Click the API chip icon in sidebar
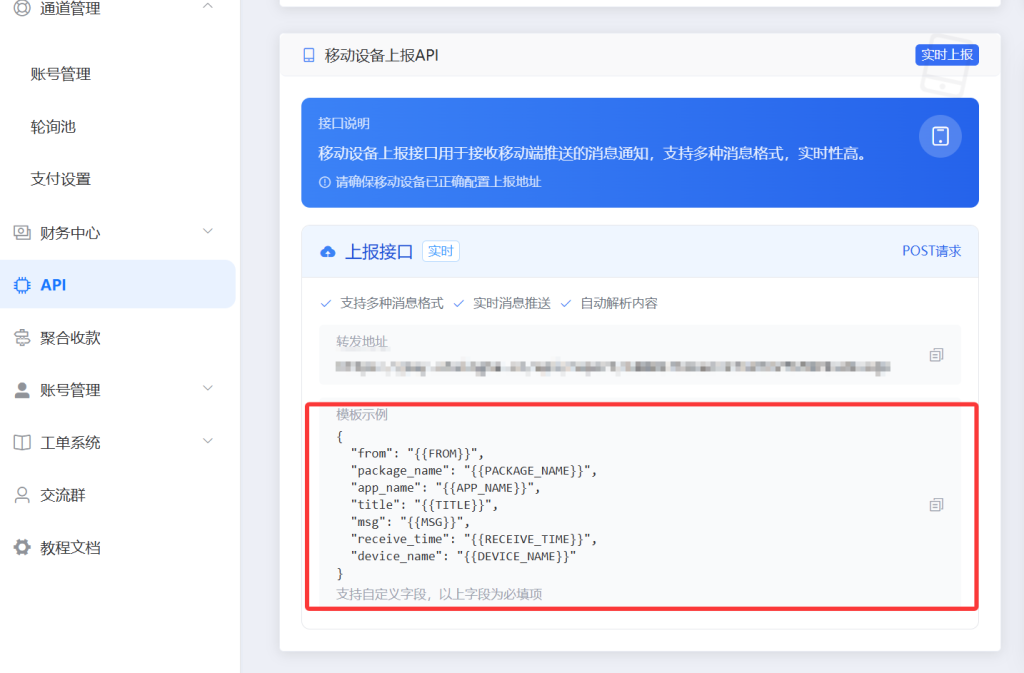Viewport: 1024px width, 673px height. click(x=22, y=285)
